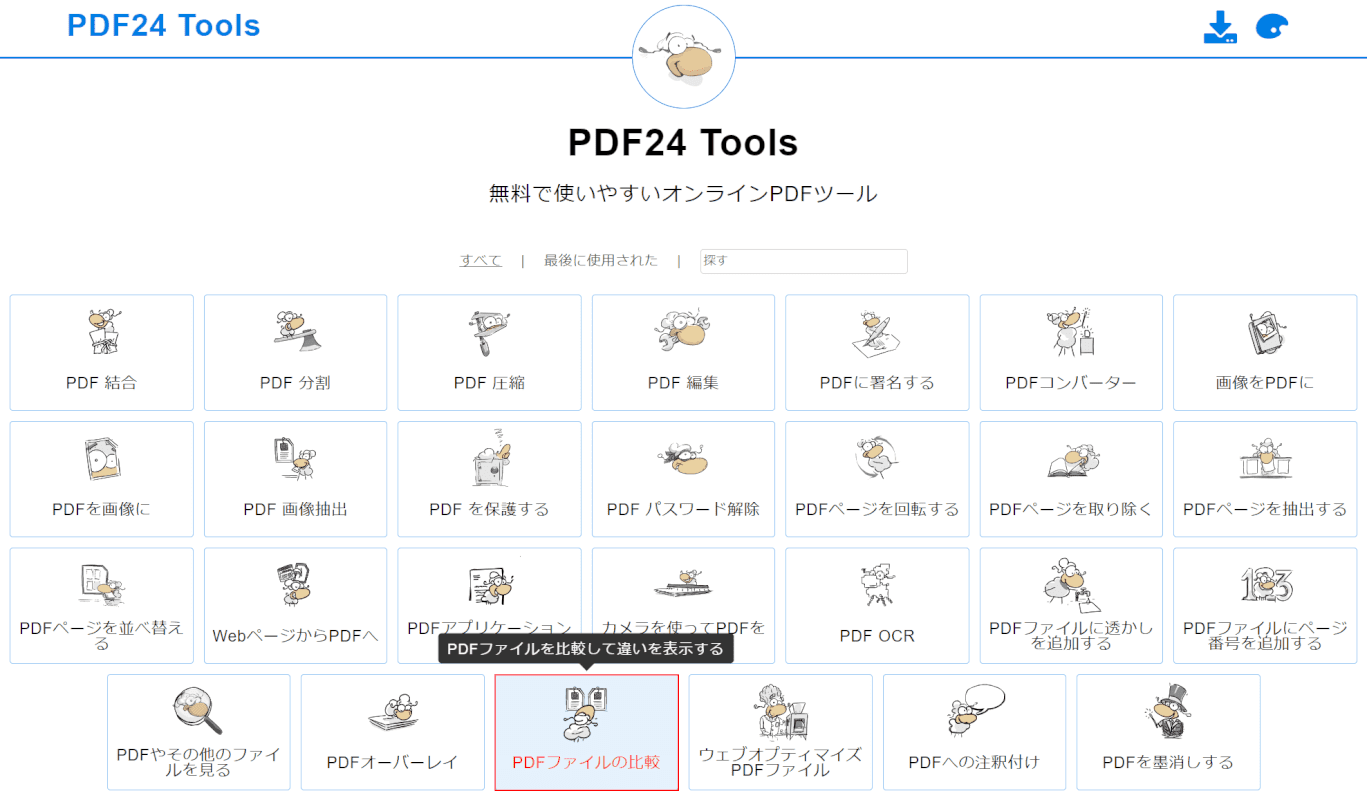This screenshot has height=800, width=1367.
Task: Click the PDFを画像に label text
Action: coord(101,509)
